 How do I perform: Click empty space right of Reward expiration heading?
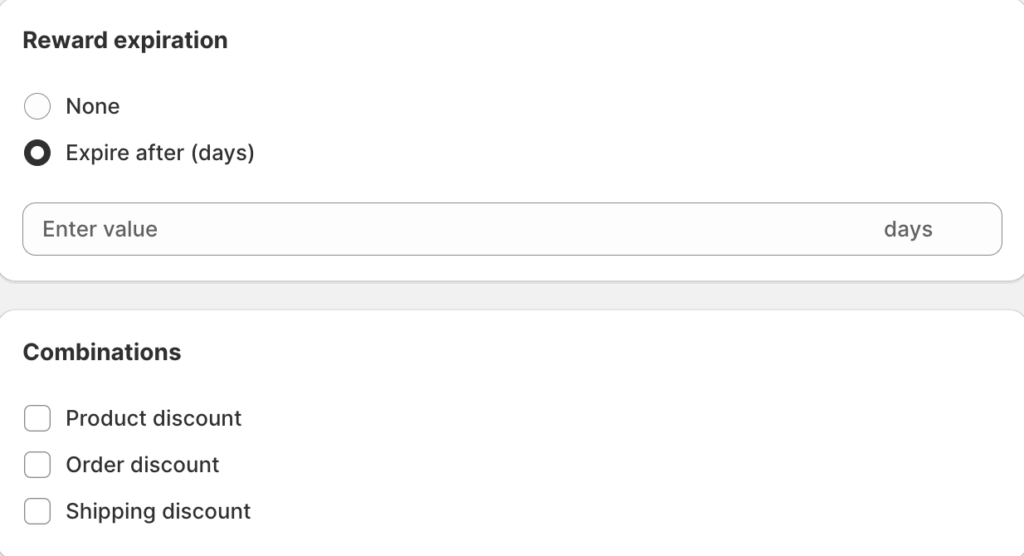coord(600,41)
